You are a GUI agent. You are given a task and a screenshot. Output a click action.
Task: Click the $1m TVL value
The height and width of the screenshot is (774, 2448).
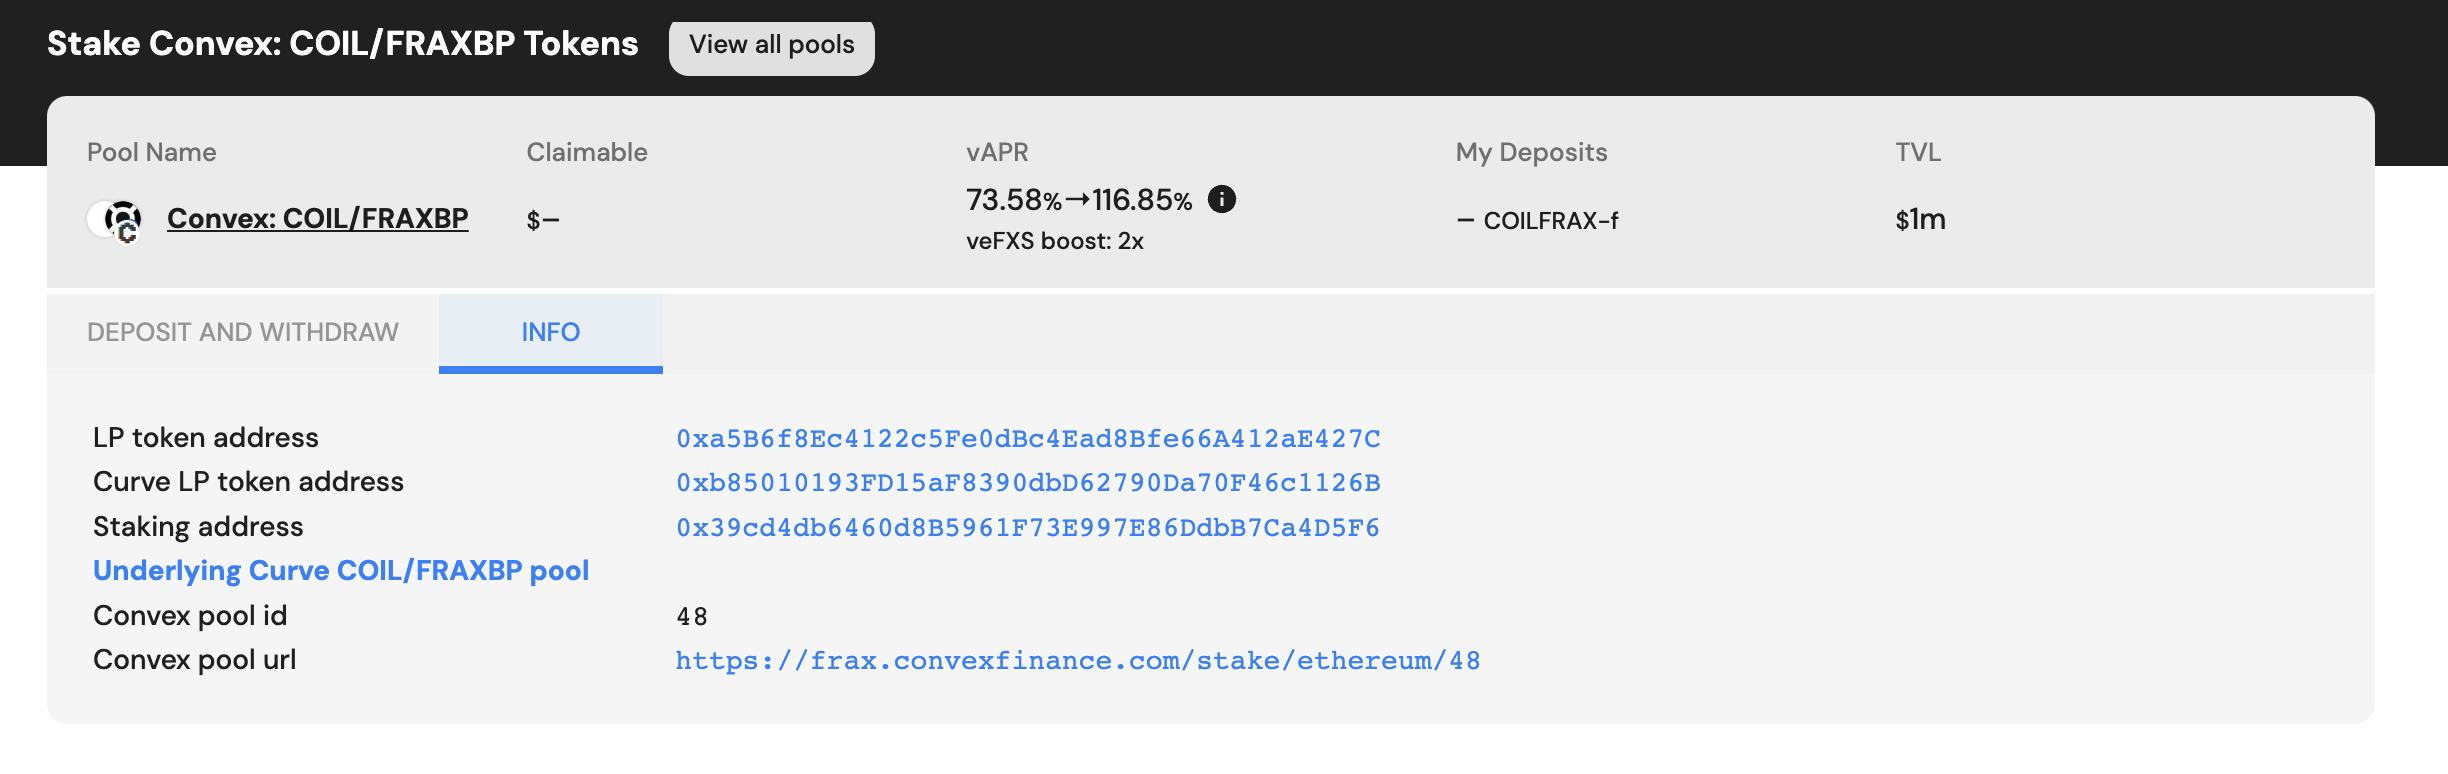coord(1920,220)
